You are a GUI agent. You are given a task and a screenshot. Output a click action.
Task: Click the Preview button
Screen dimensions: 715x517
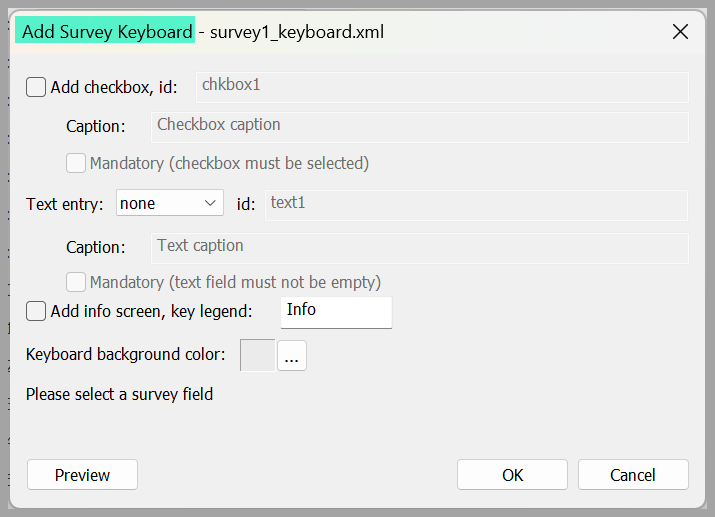point(83,475)
